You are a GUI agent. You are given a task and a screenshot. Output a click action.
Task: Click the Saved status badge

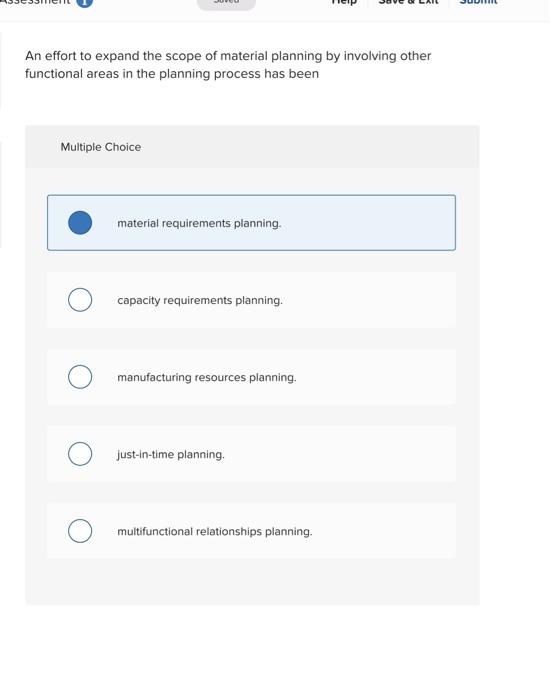tap(226, 4)
